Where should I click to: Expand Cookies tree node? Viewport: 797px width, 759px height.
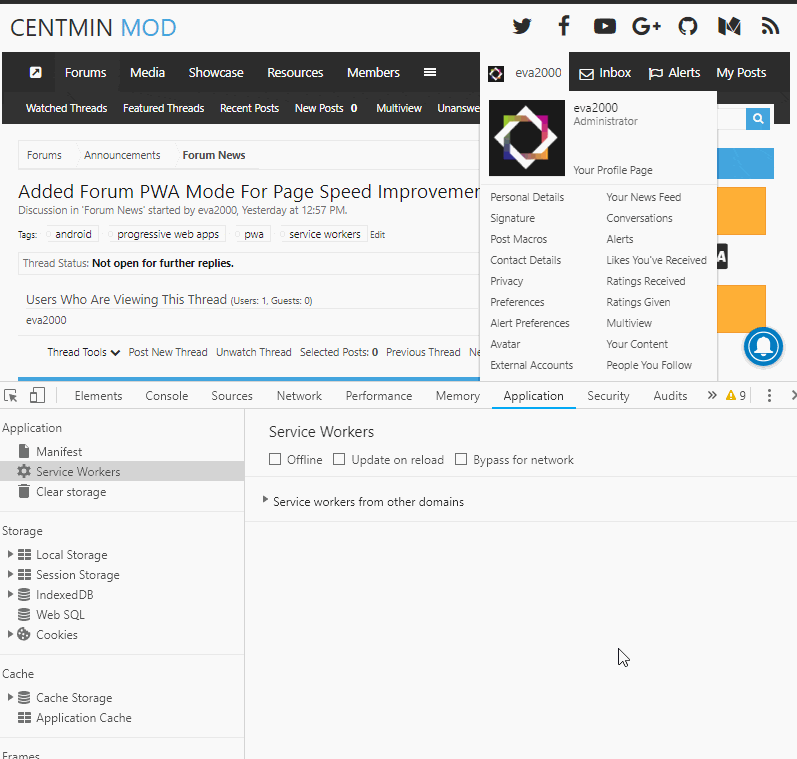10,634
